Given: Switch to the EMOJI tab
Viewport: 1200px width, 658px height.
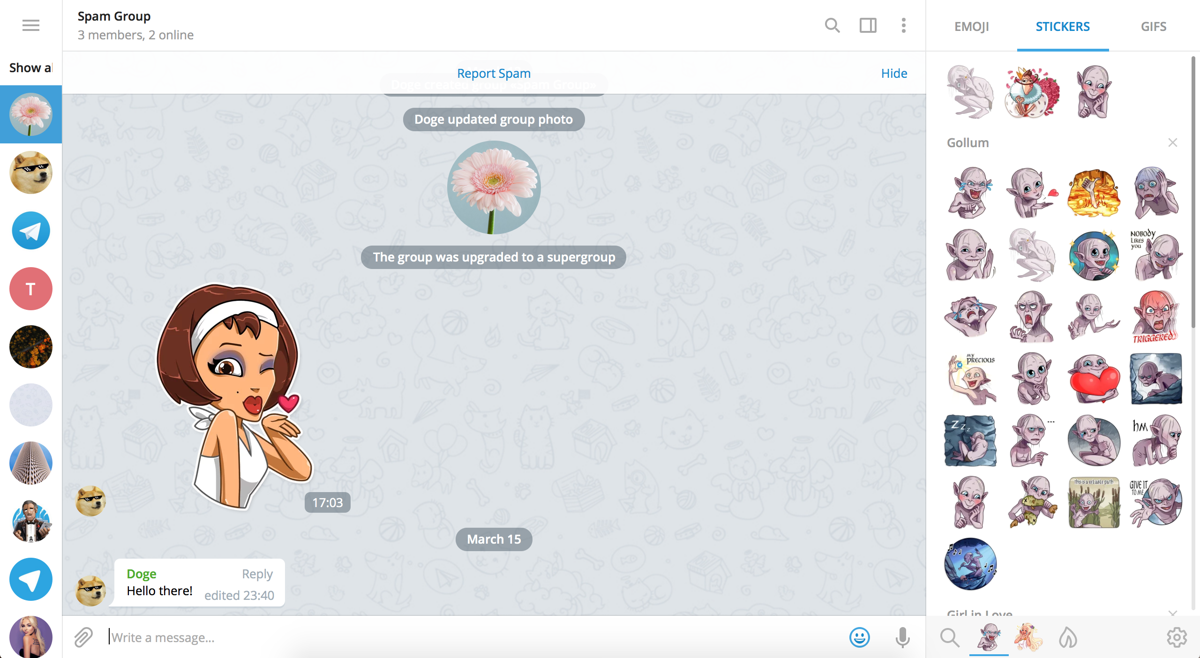Looking at the screenshot, I should [972, 26].
